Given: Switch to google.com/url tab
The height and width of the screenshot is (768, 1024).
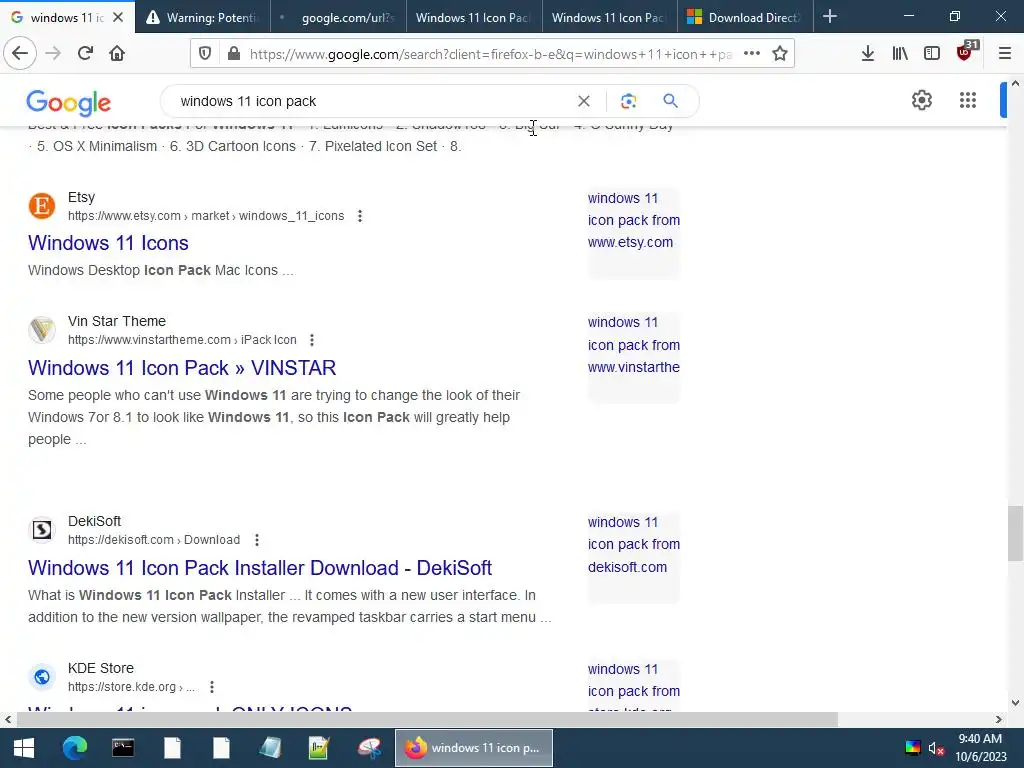Looking at the screenshot, I should (x=338, y=17).
